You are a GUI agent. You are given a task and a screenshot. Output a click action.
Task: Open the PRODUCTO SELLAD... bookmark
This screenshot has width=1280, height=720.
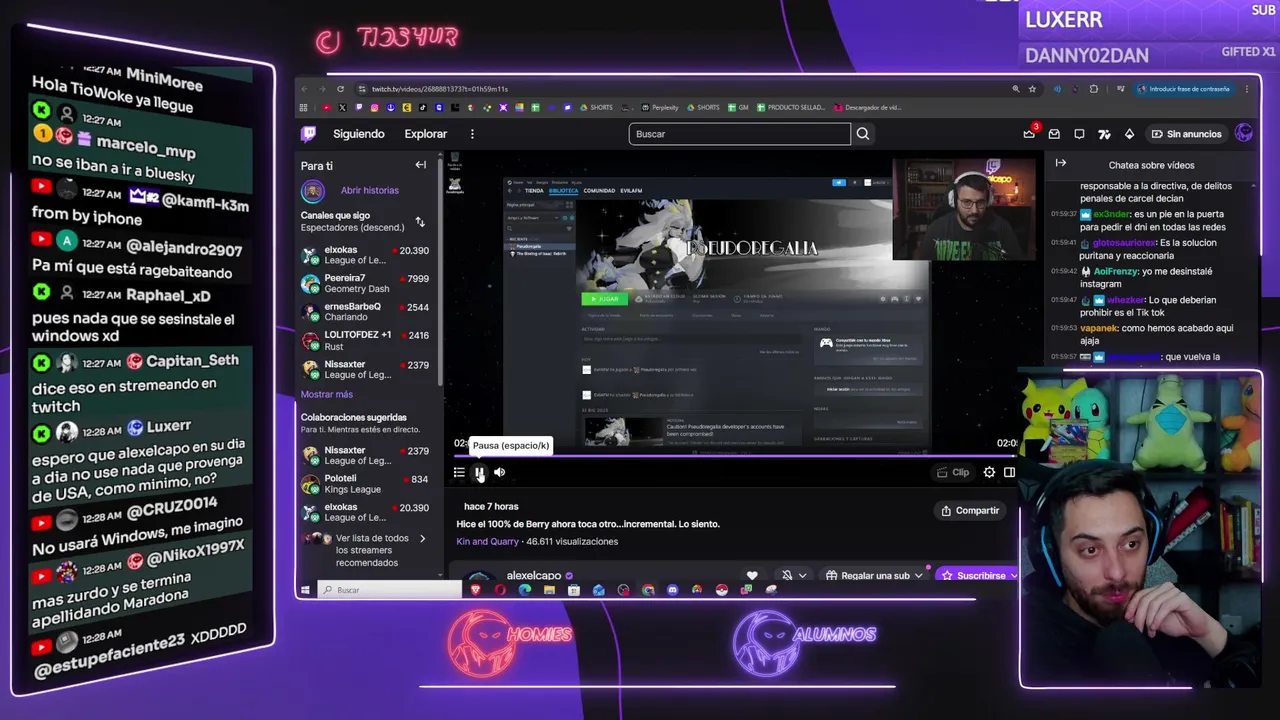791,107
